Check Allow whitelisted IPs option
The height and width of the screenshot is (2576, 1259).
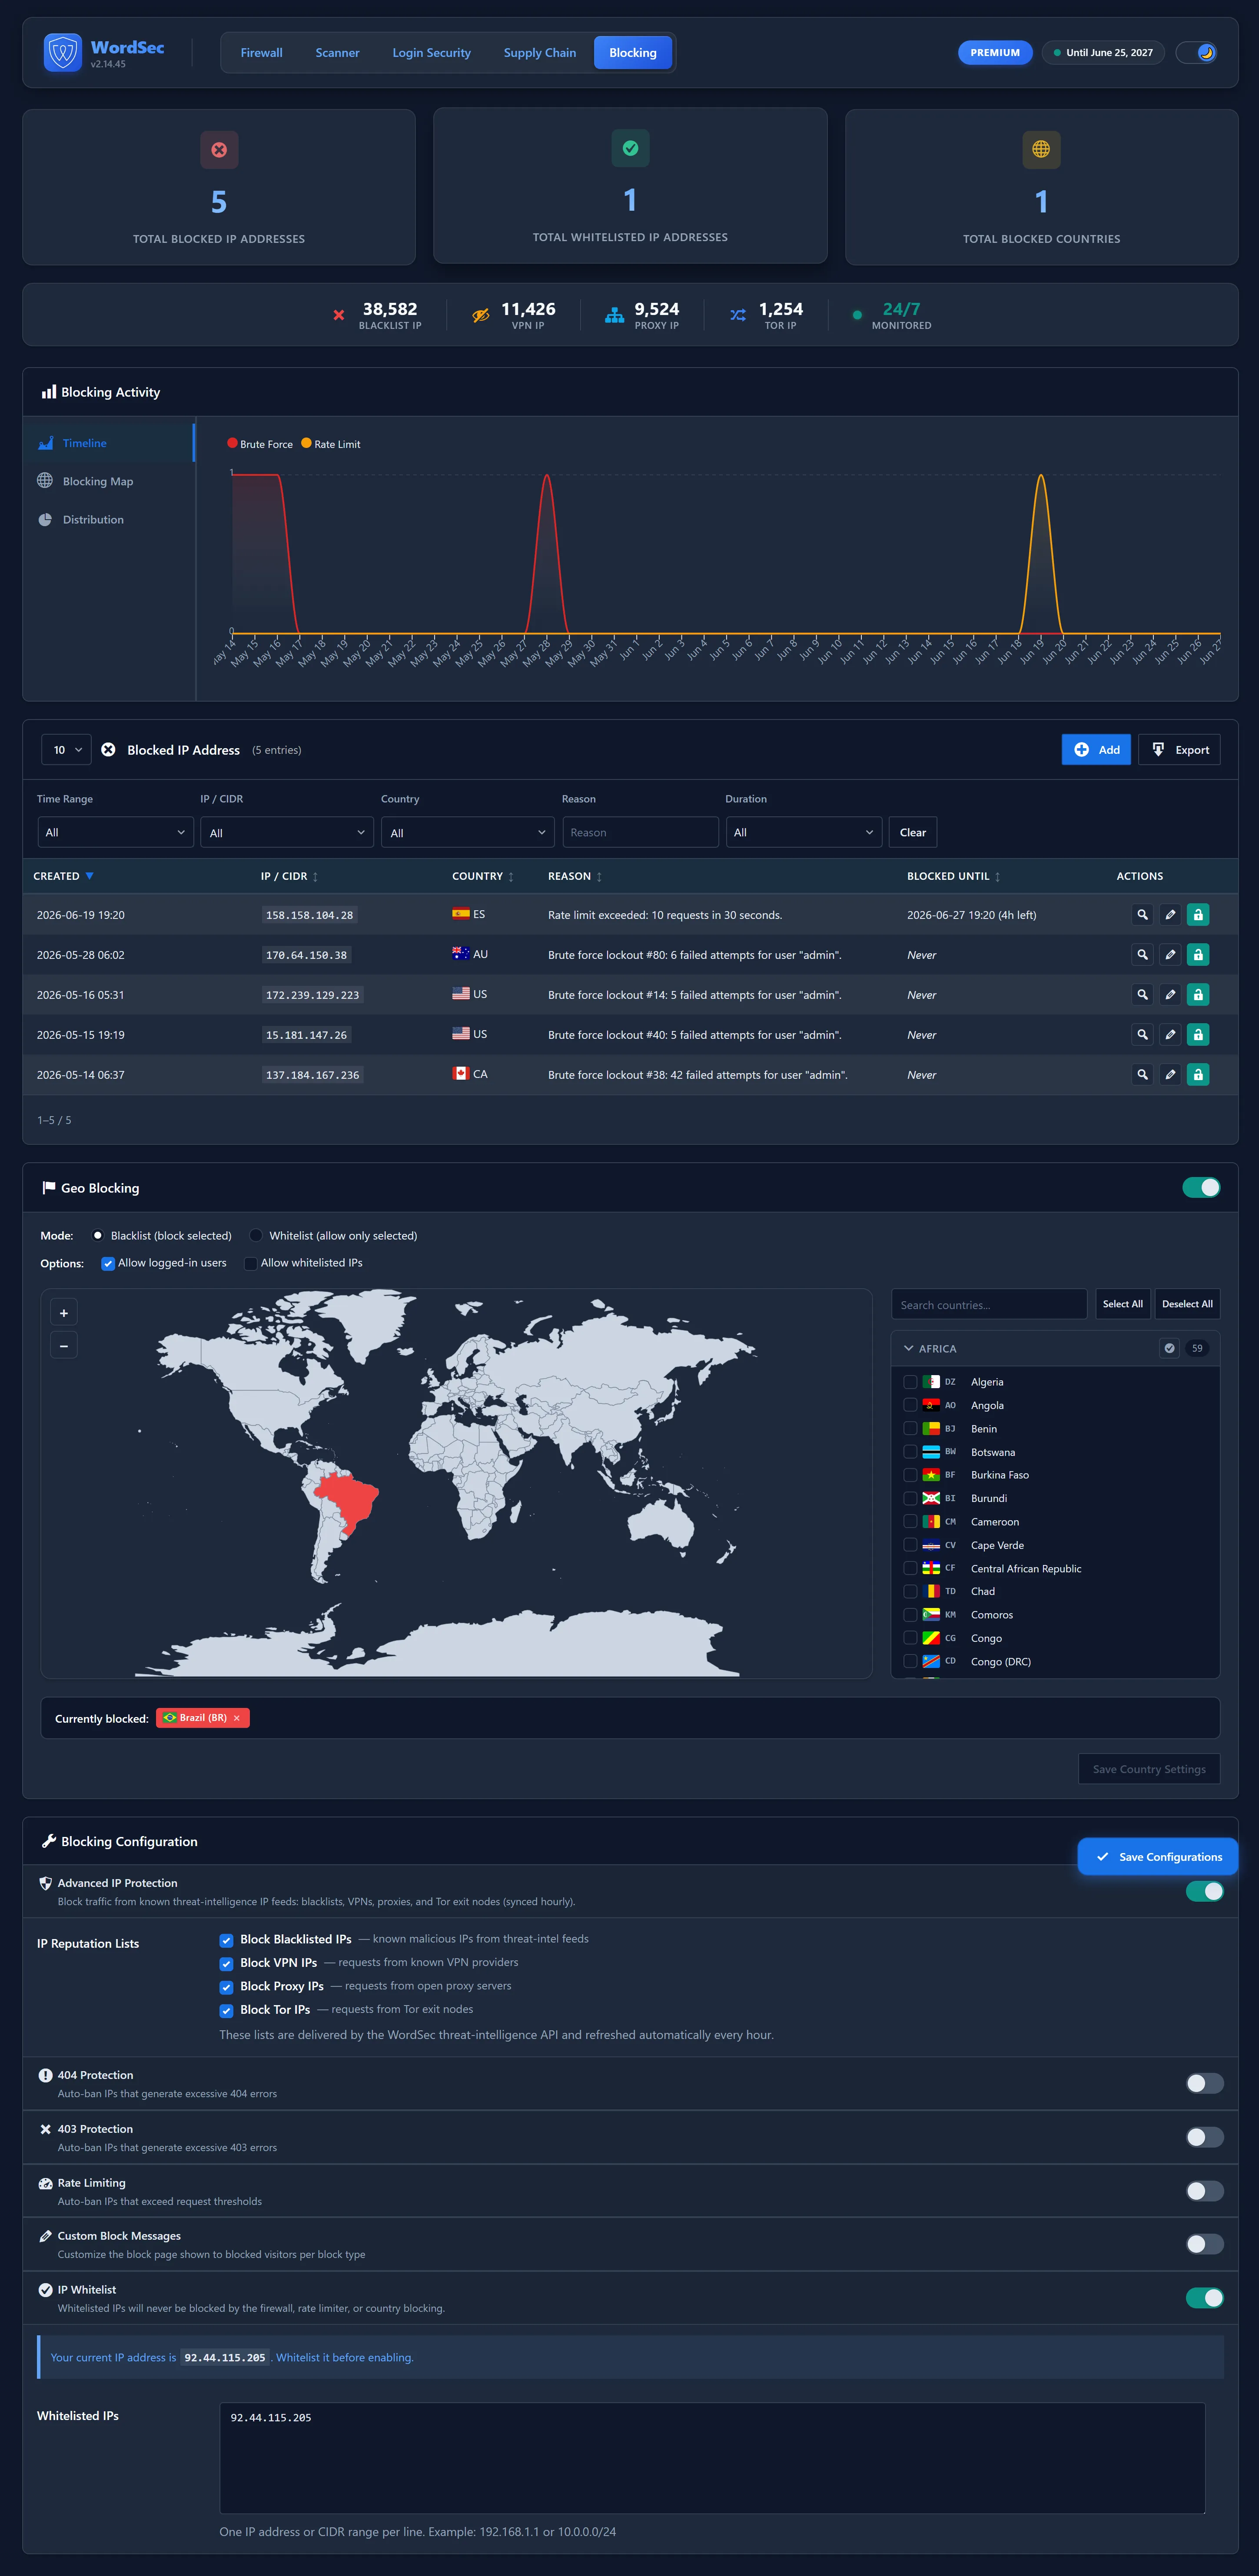(251, 1263)
